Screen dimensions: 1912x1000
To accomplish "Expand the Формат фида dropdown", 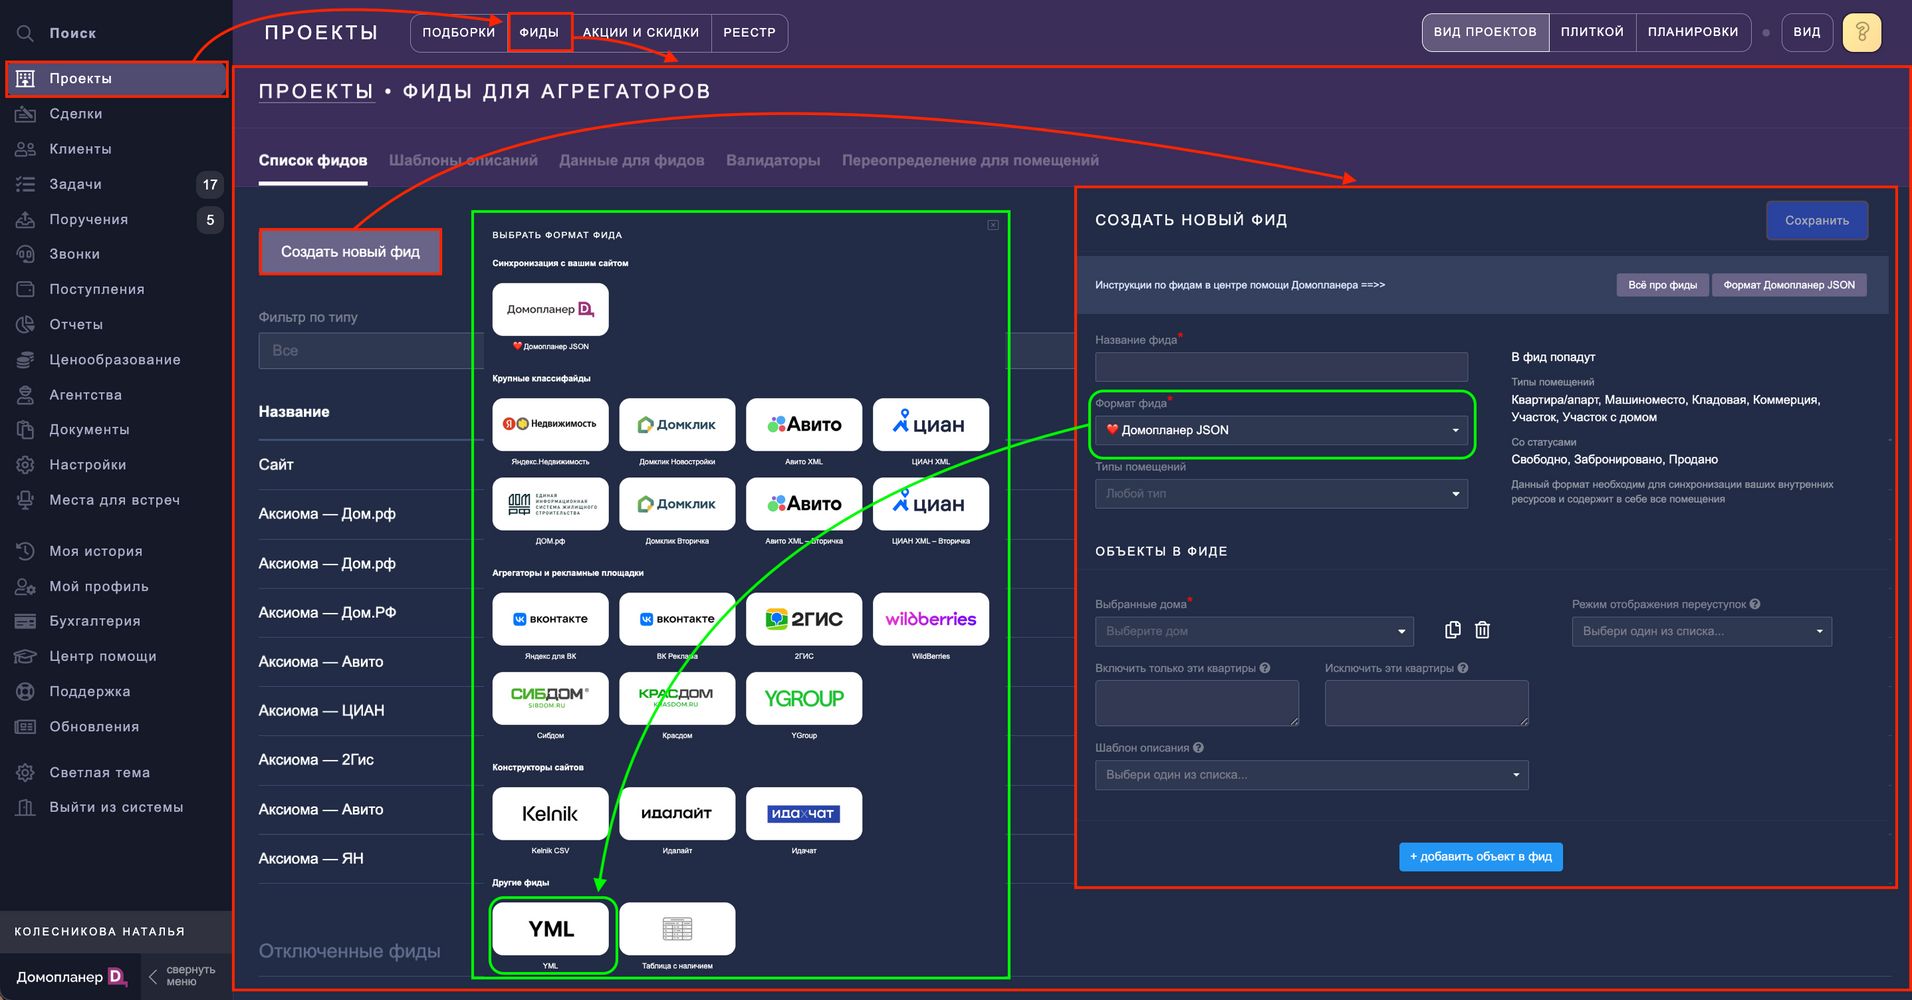I will [x=1281, y=430].
